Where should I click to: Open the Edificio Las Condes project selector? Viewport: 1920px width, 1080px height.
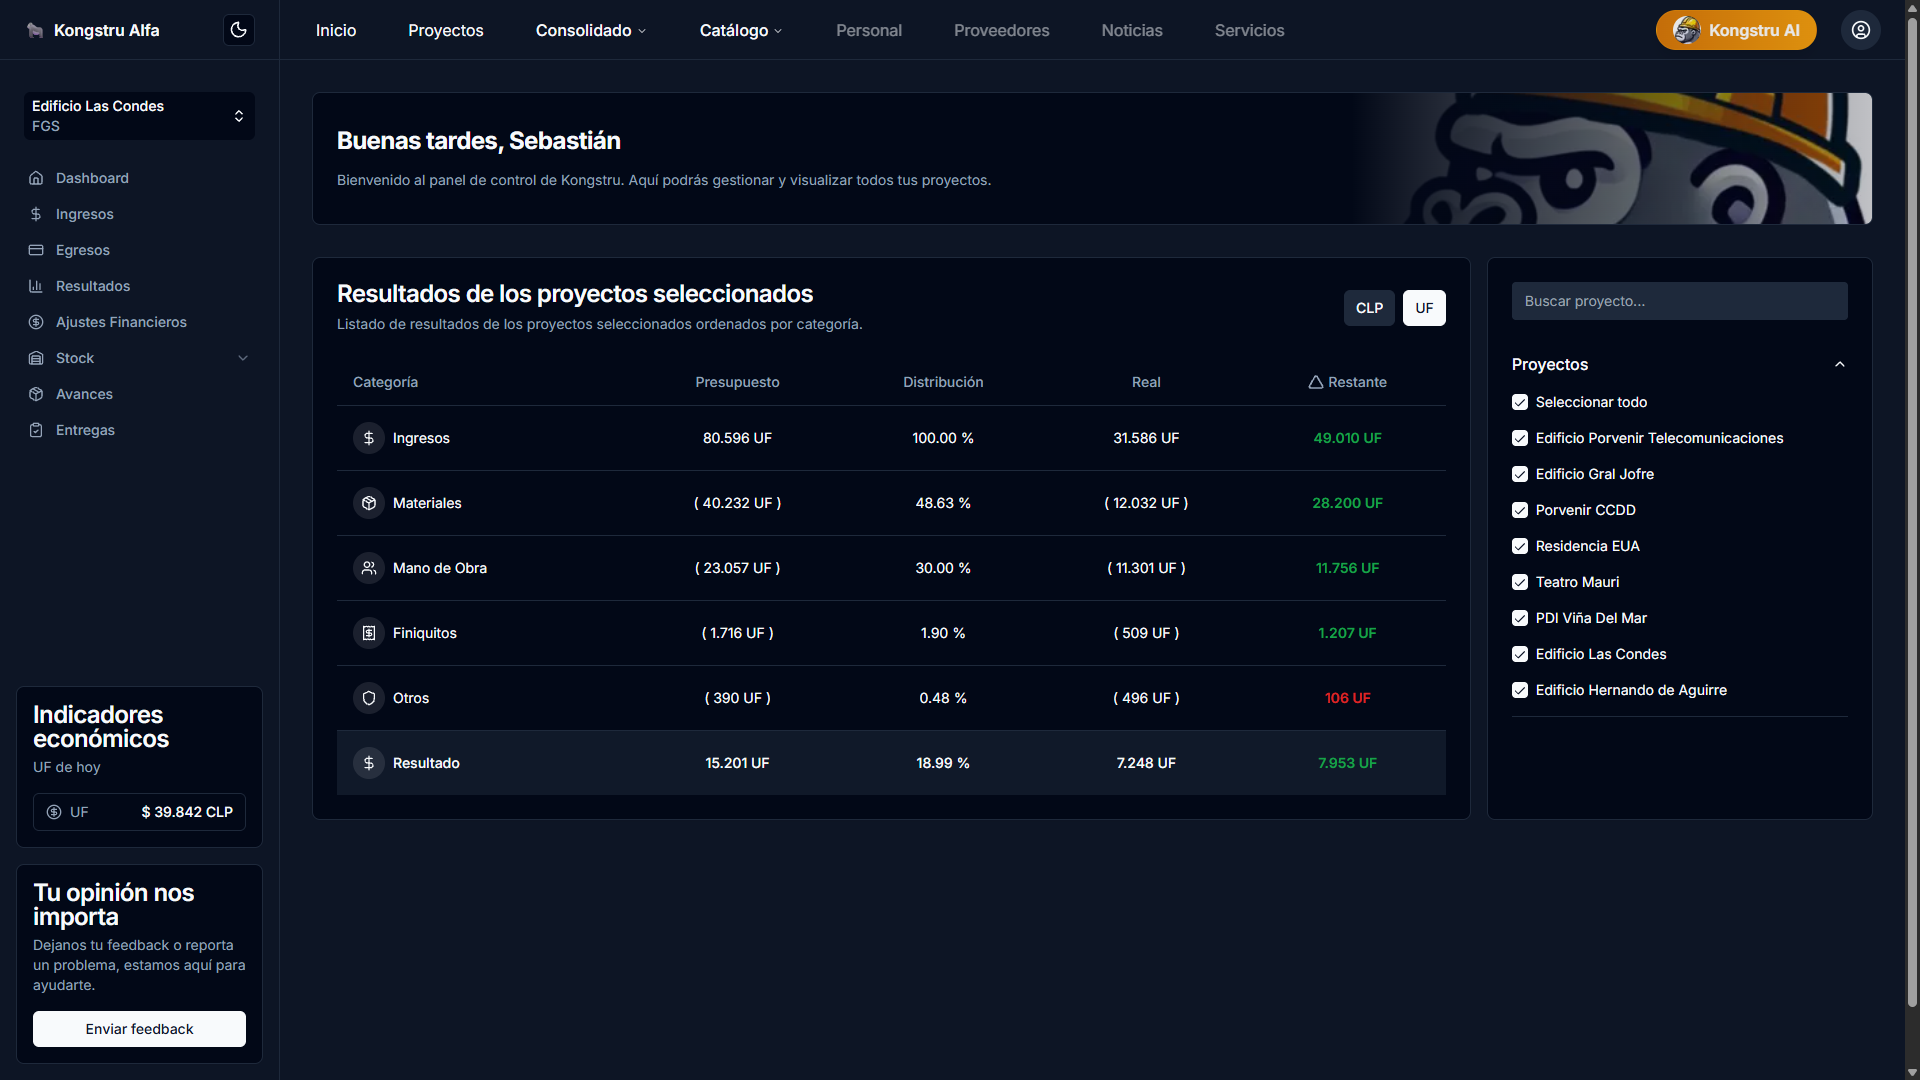tap(139, 116)
